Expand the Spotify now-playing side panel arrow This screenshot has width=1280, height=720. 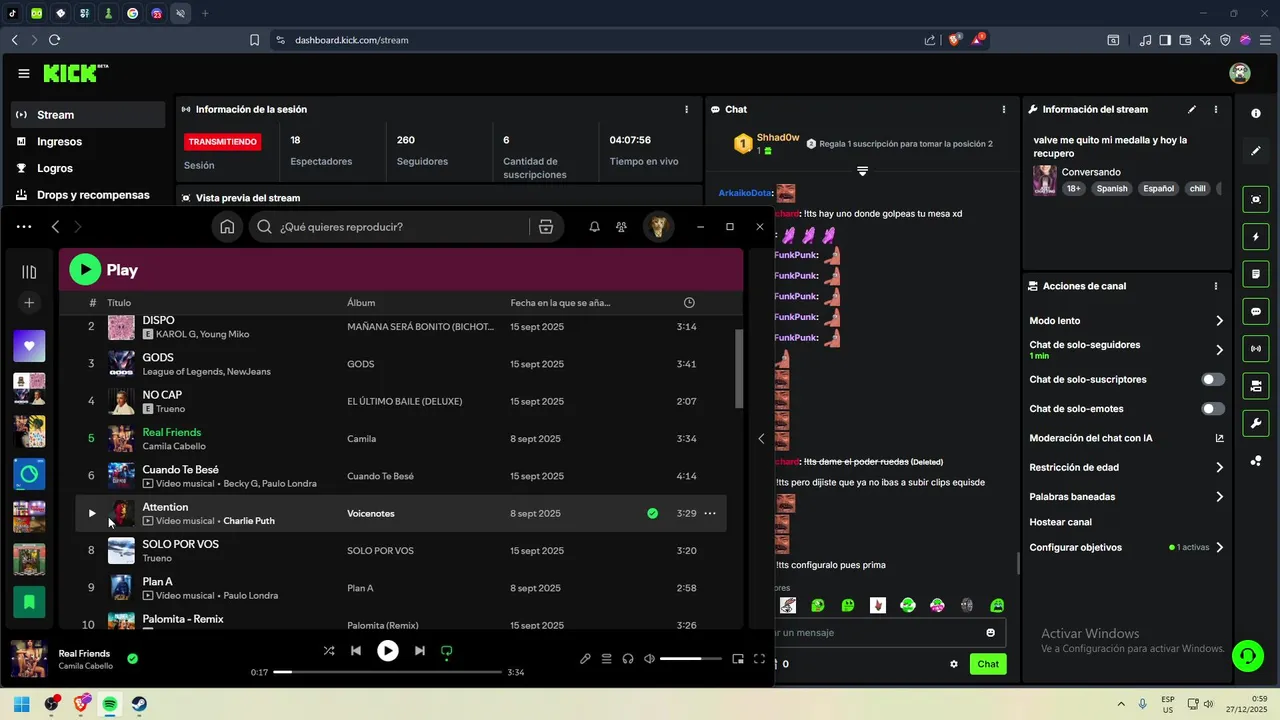(x=761, y=438)
